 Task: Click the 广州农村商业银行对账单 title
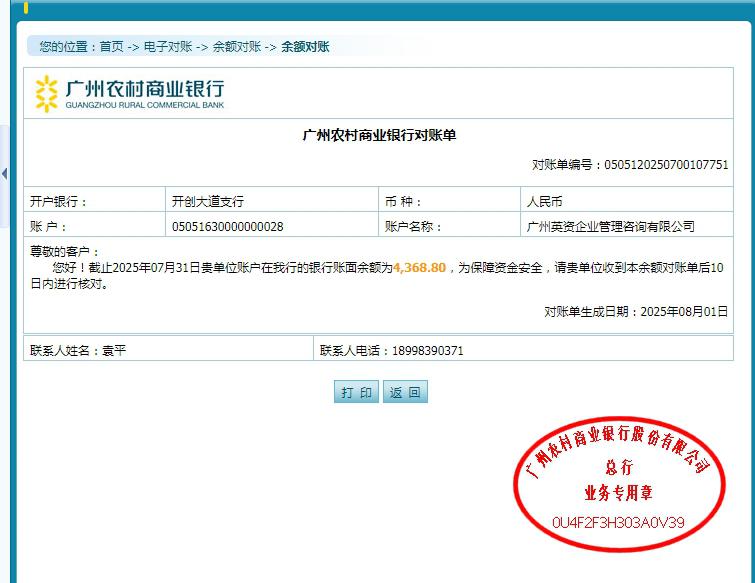[x=379, y=135]
